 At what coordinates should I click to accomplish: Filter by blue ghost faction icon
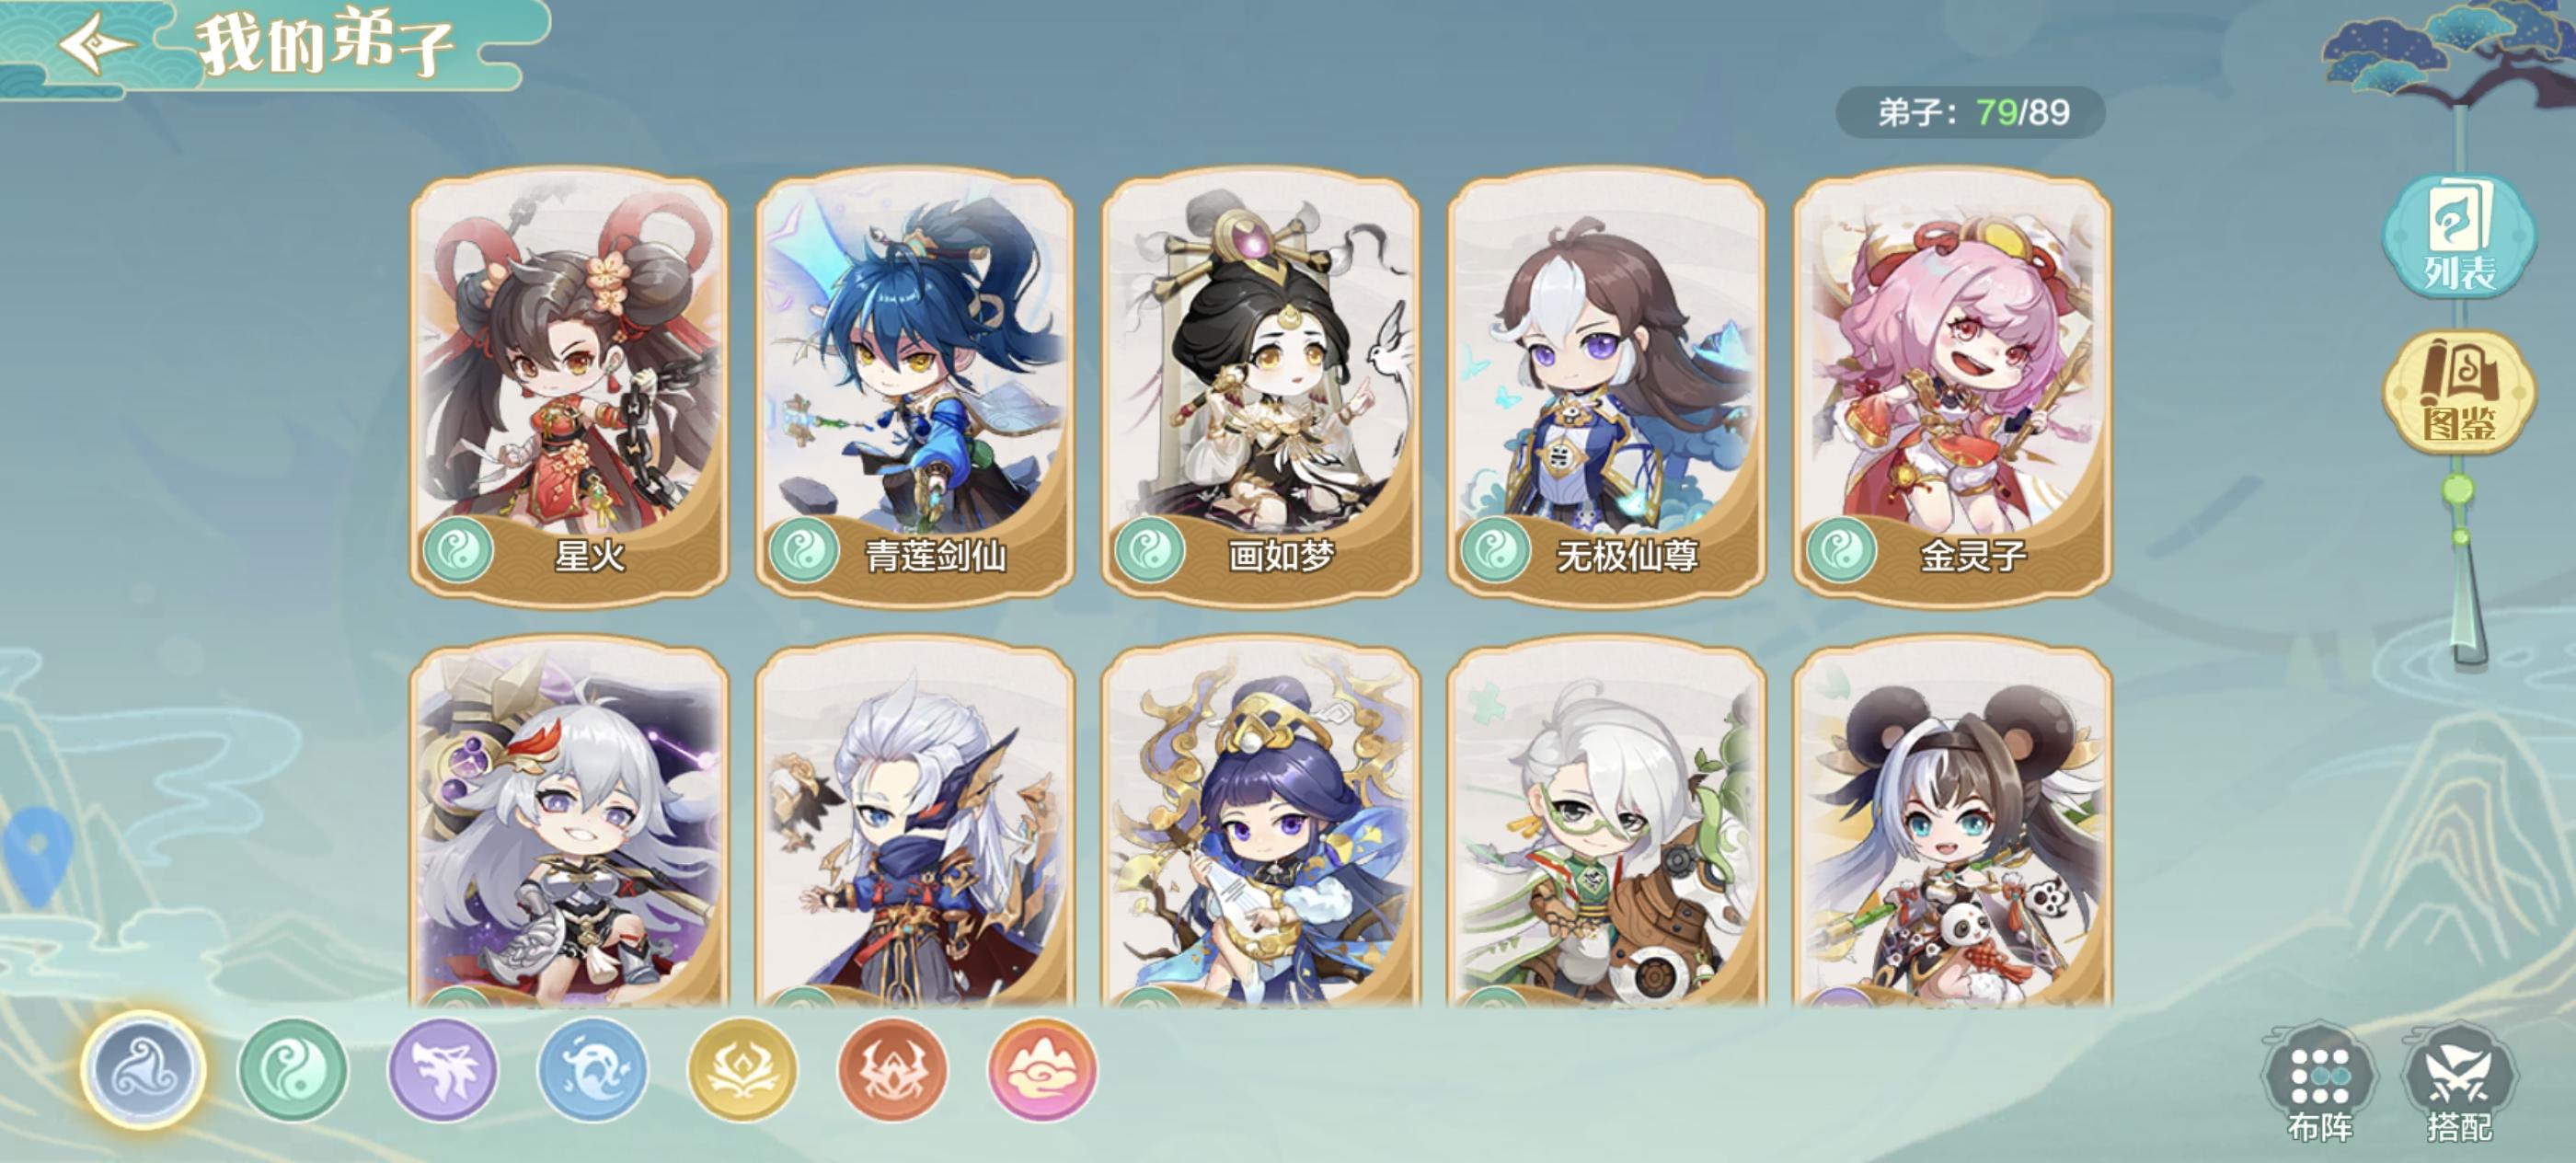click(x=593, y=1070)
